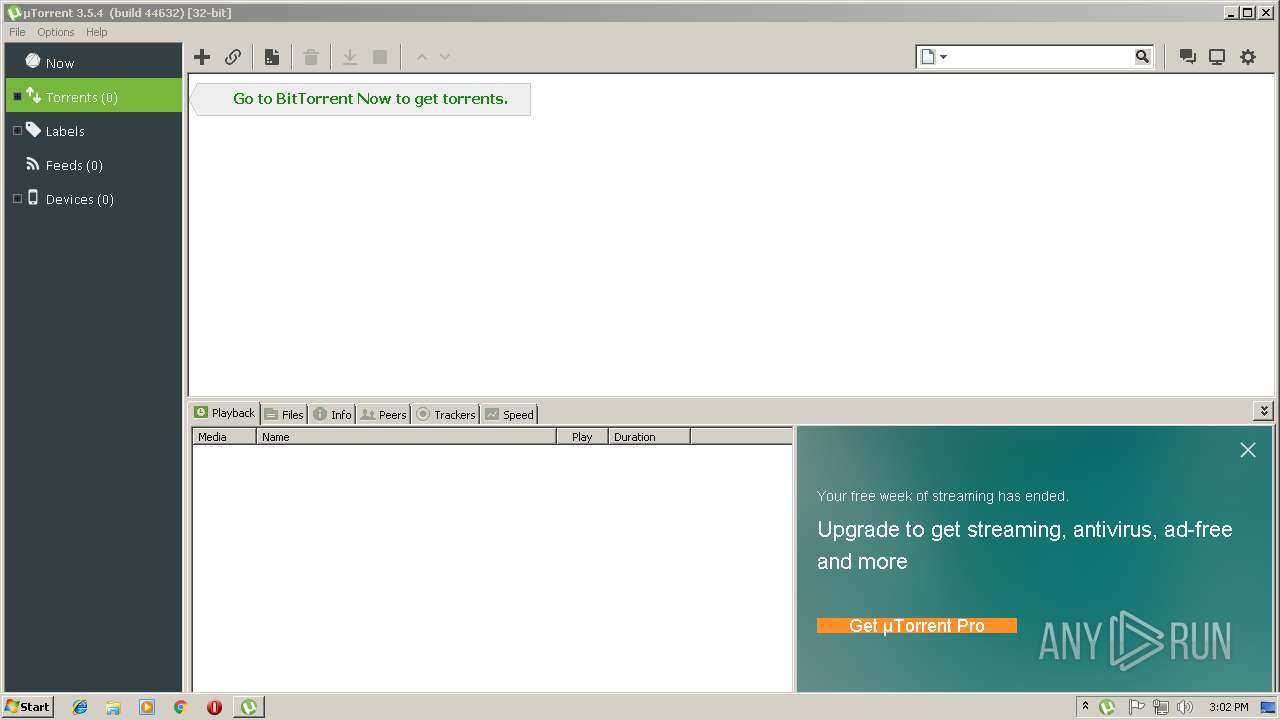Viewport: 1280px width, 720px height.
Task: Open File Explorer from taskbar
Action: (x=113, y=707)
